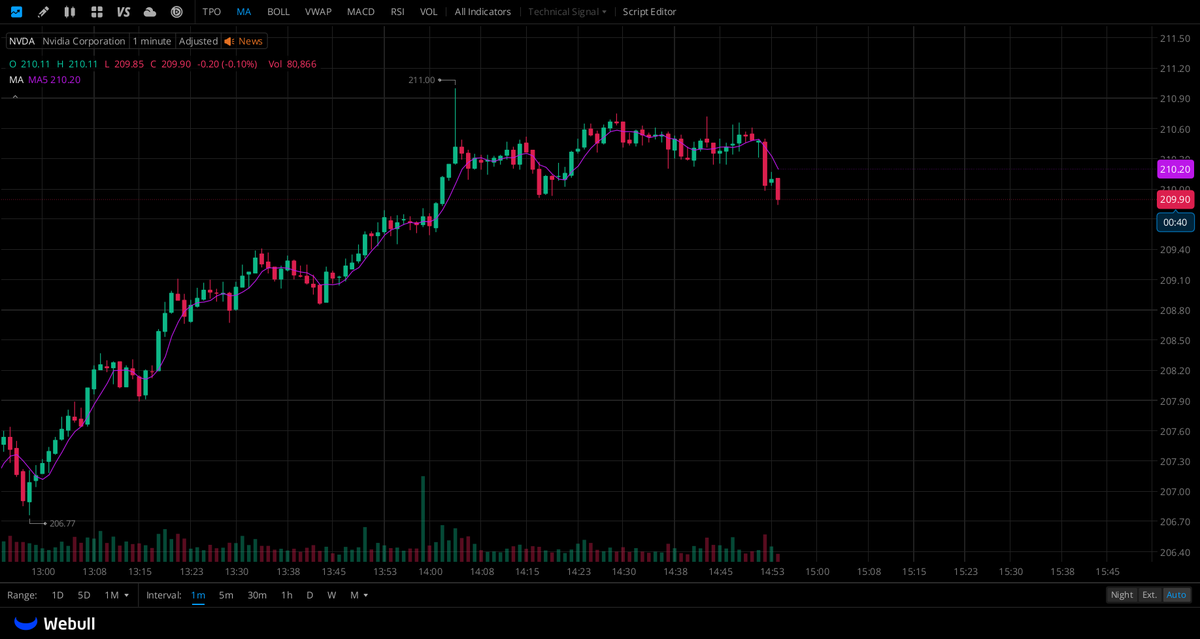1200x639 pixels.
Task: Expand the M interval dropdown
Action: pyautogui.click(x=358, y=595)
